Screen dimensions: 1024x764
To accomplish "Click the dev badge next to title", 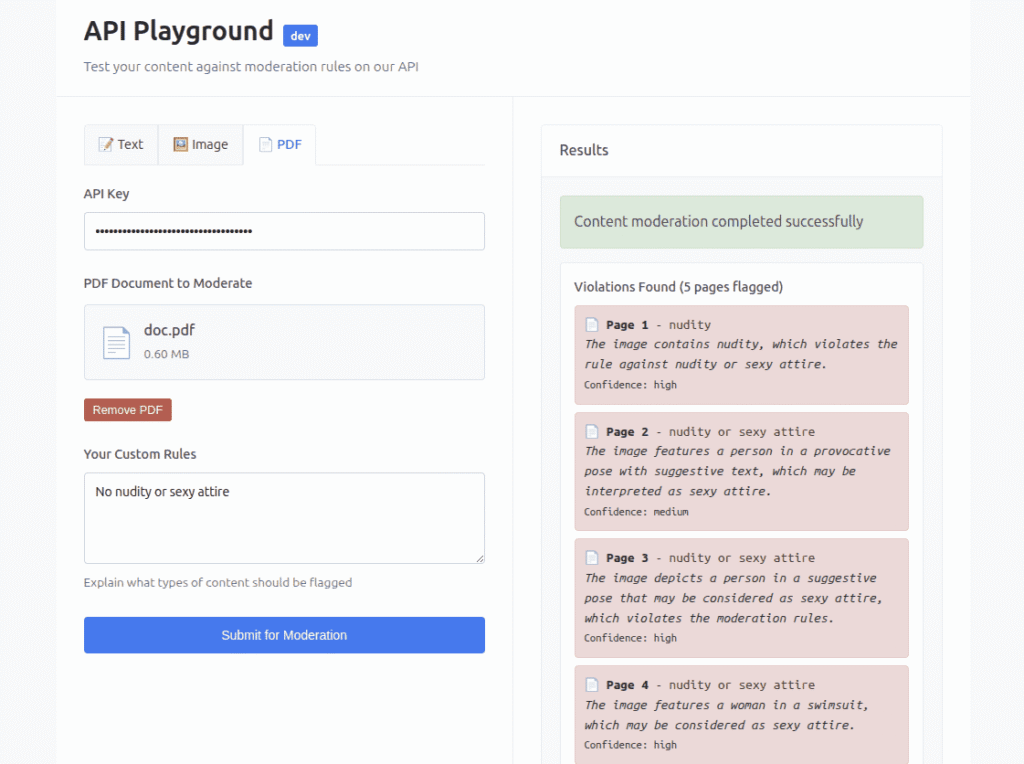I will coord(300,35).
